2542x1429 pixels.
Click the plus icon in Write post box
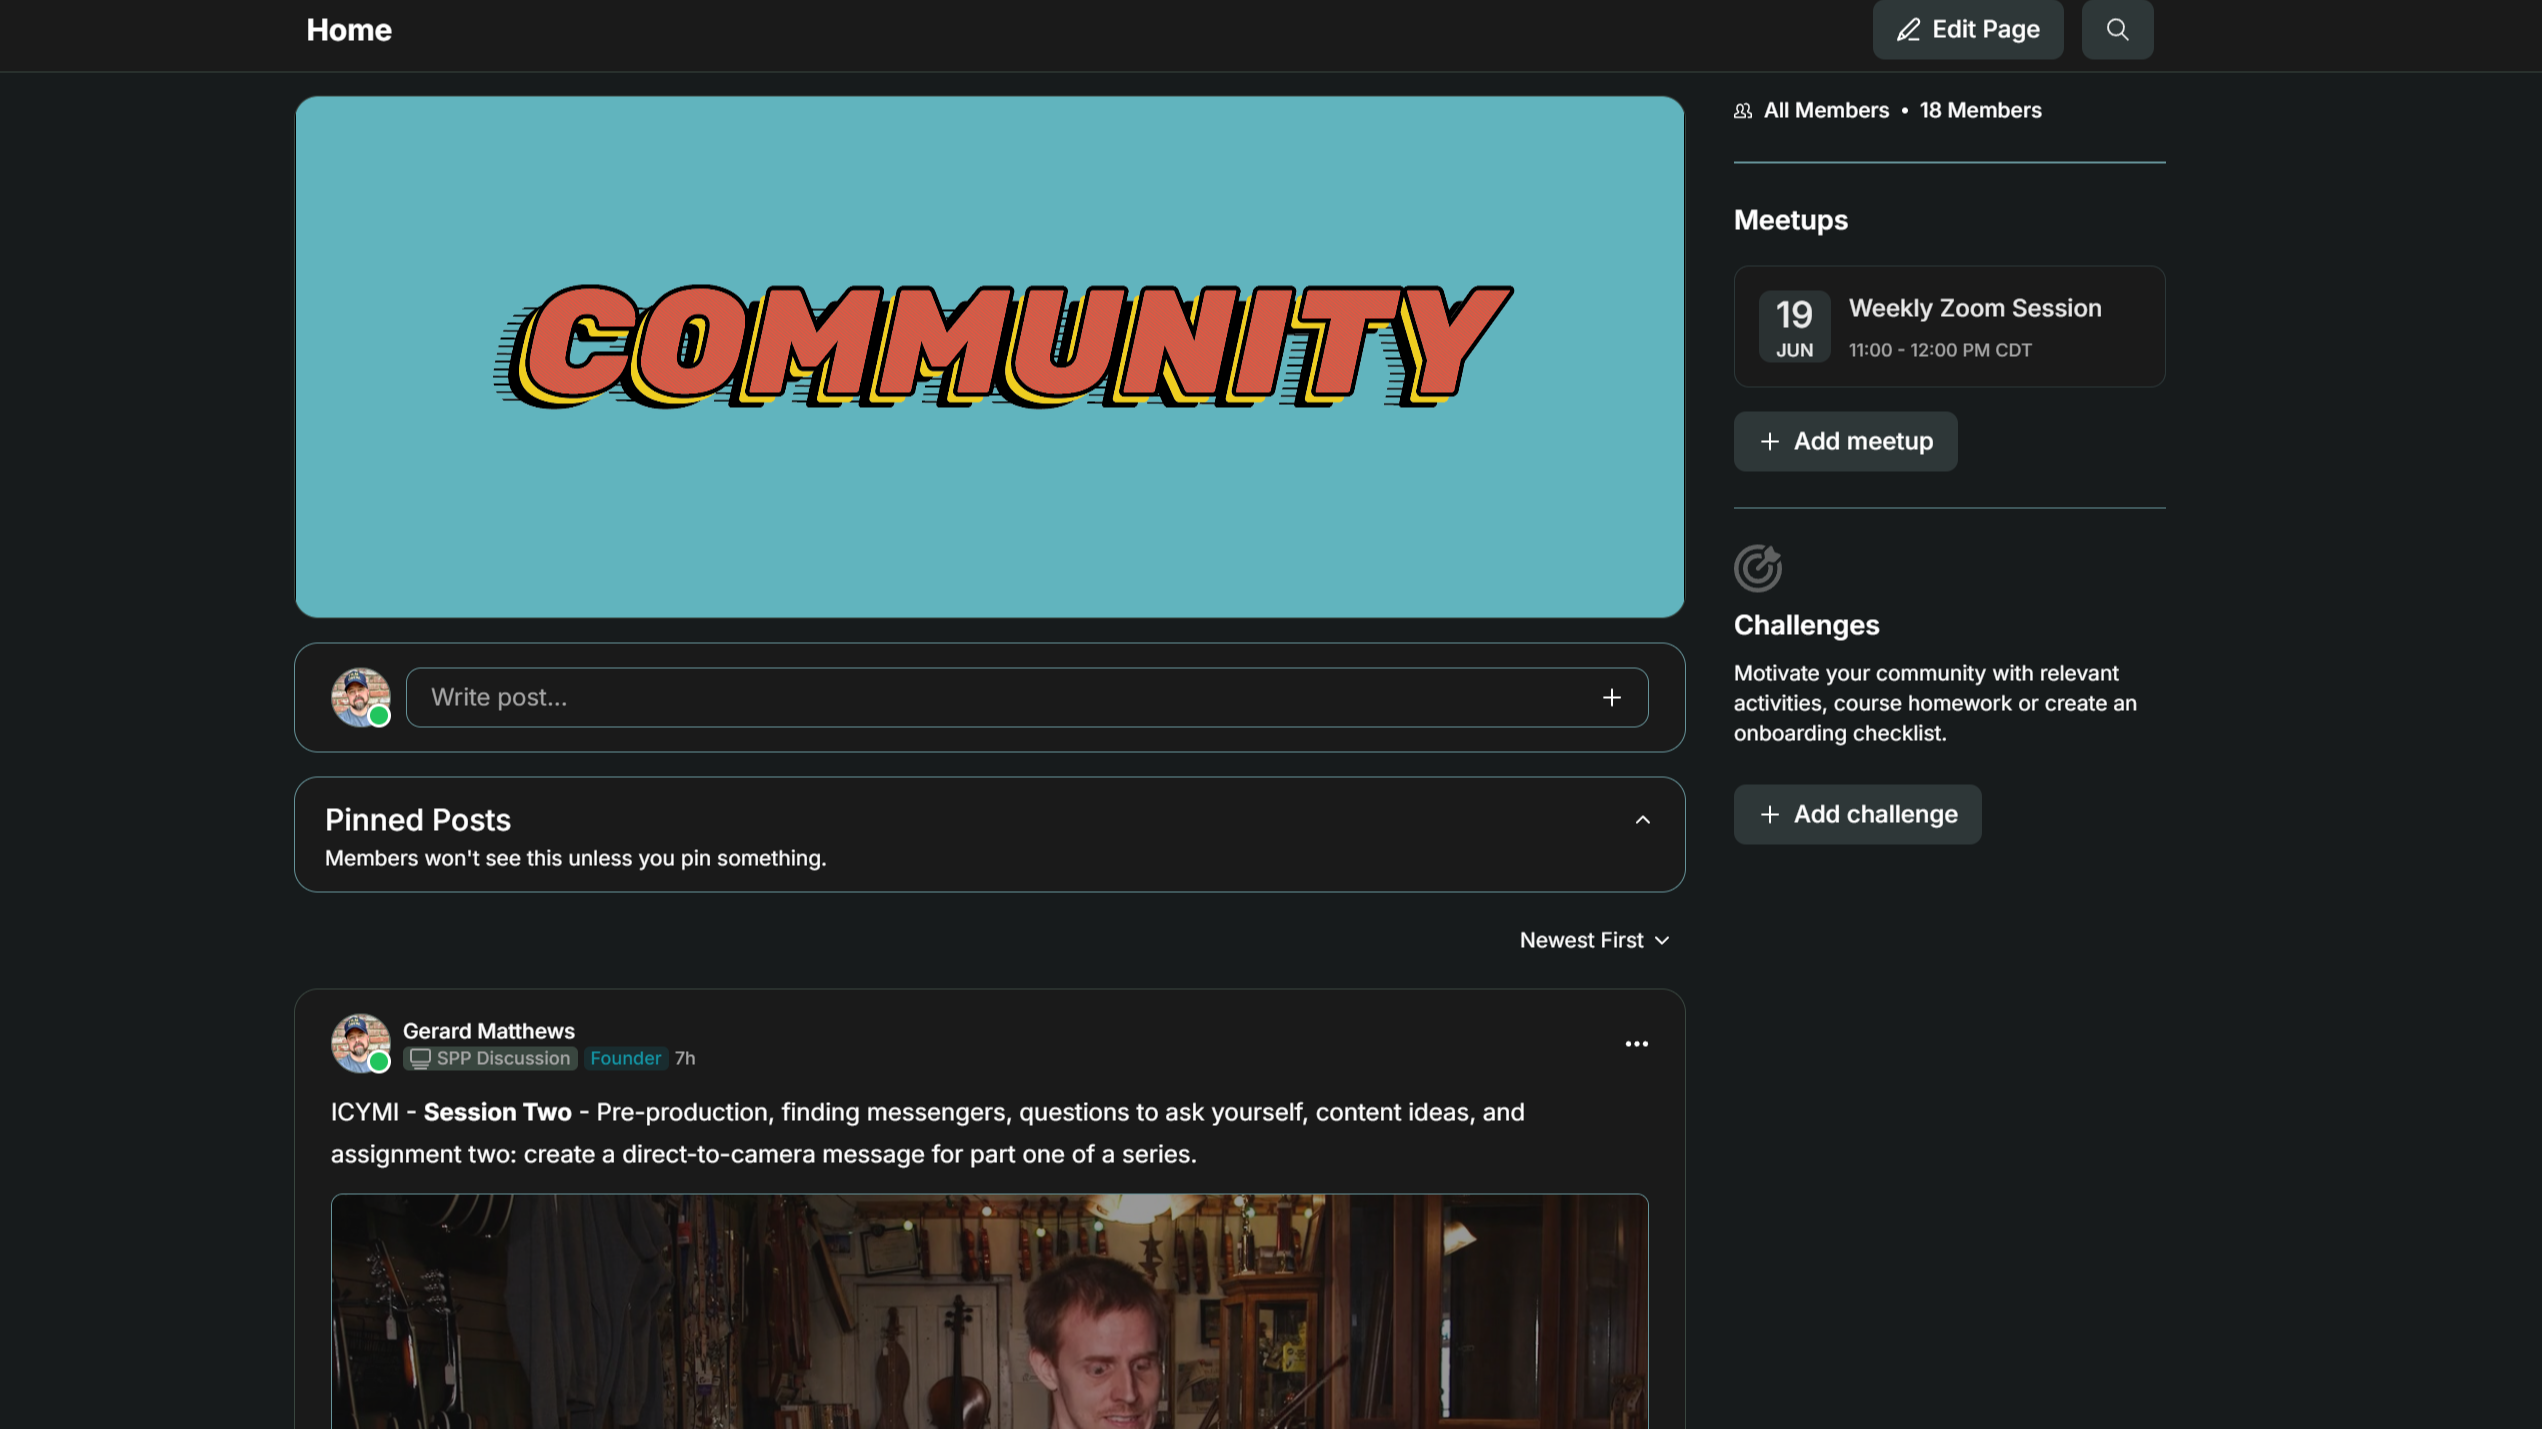tap(1611, 698)
